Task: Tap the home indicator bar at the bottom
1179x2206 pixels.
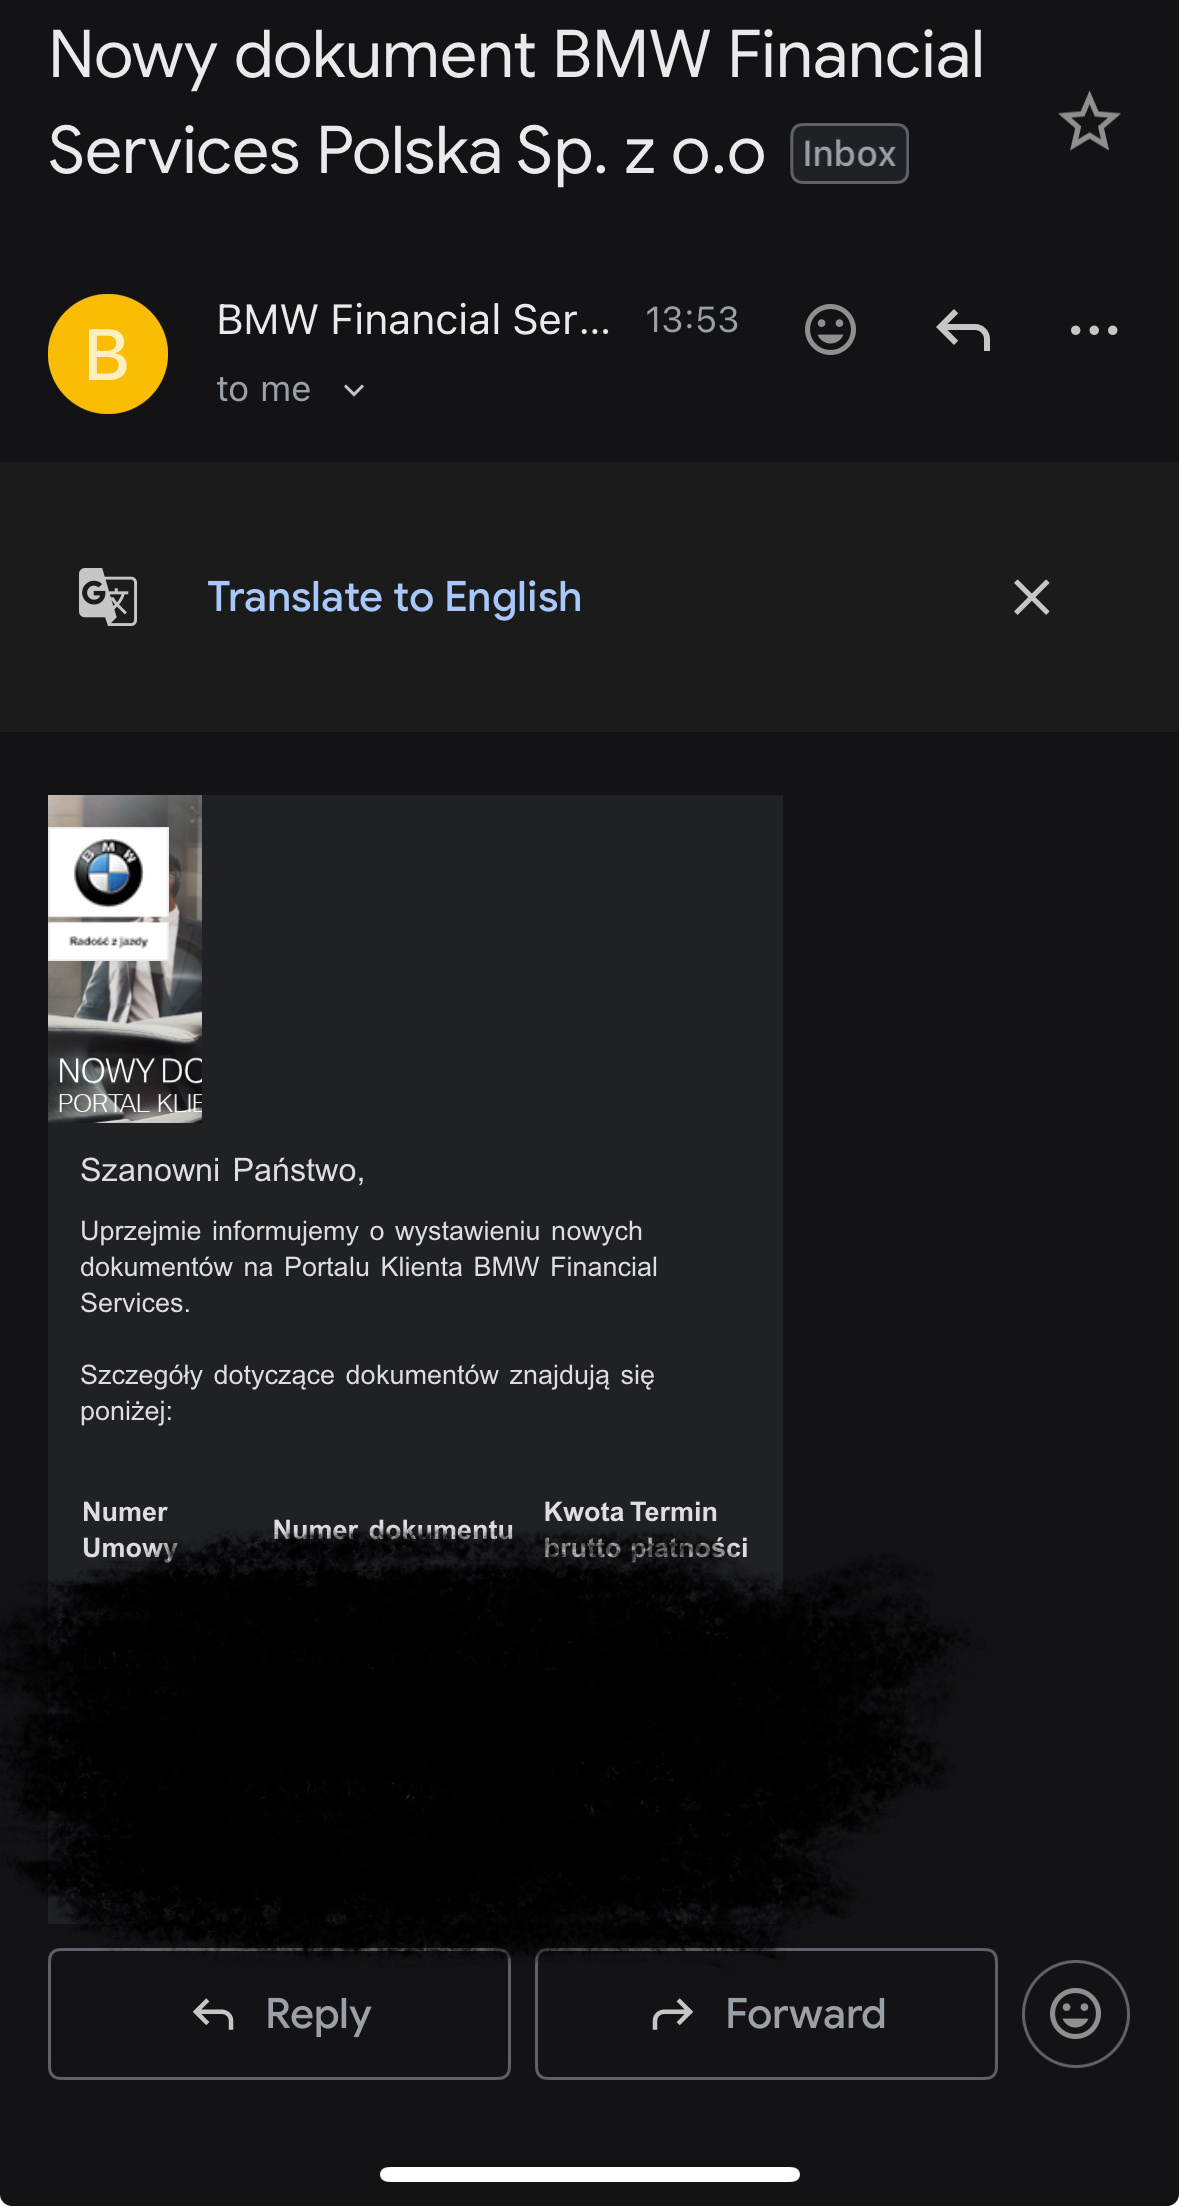Action: coord(589,2174)
